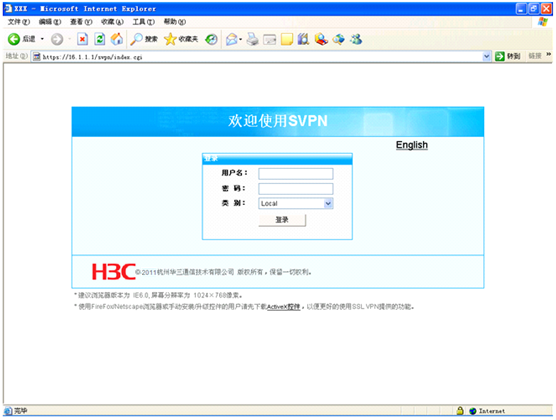Open the 帮助 (Help) menu

point(174,22)
